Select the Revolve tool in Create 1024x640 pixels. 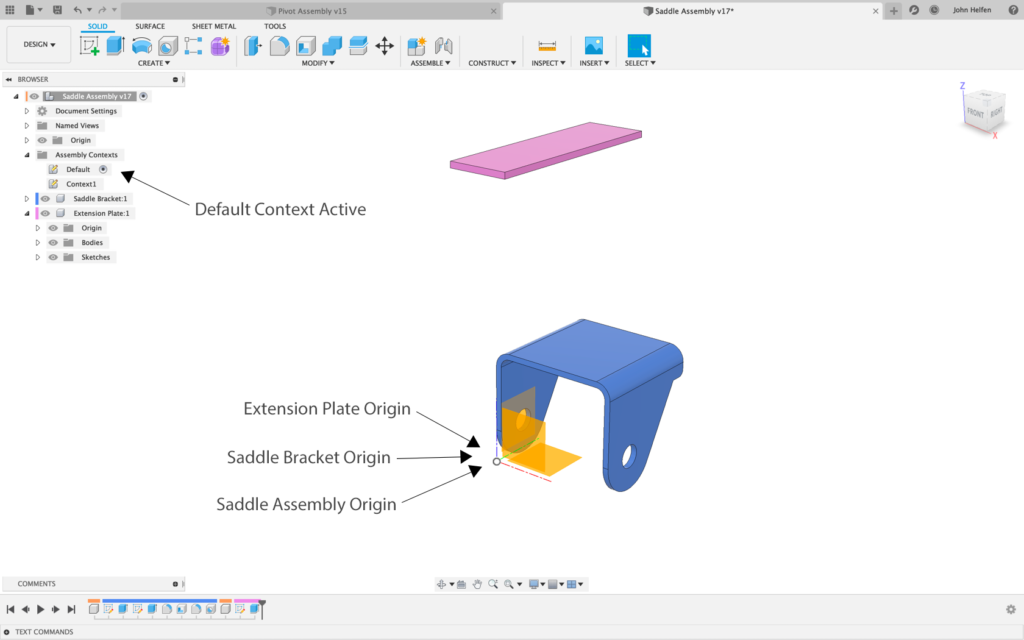(x=141, y=46)
